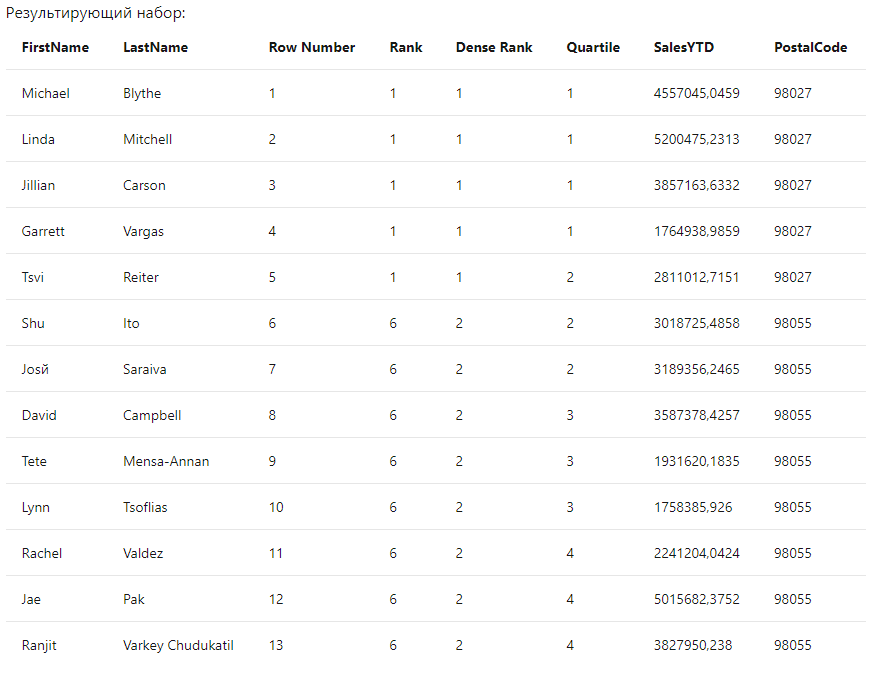
Task: Click the Dense Rank column header
Action: coord(494,47)
